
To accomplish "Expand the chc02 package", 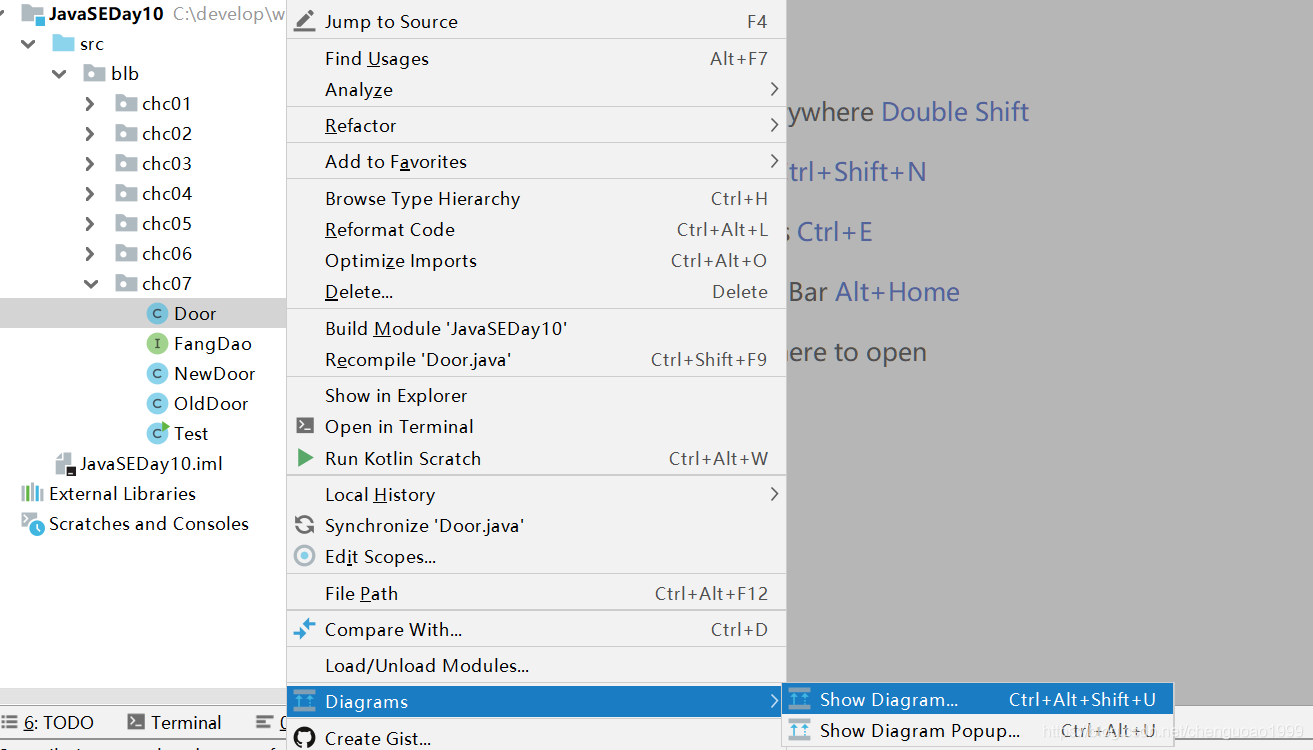I will (x=90, y=133).
